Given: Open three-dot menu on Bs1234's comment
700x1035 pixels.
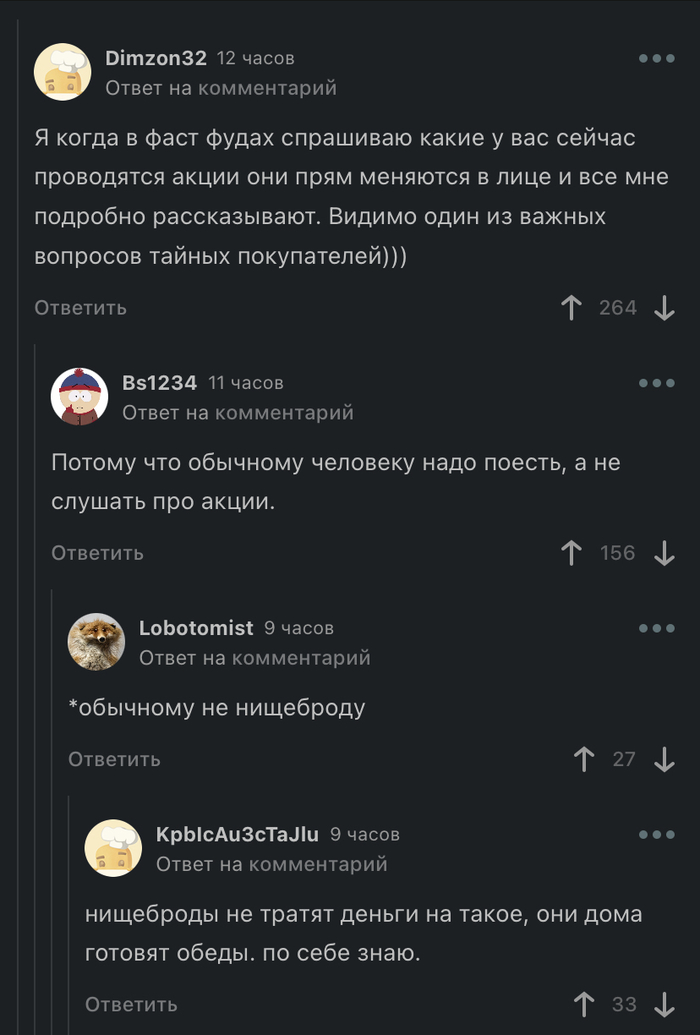Looking at the screenshot, I should click(x=657, y=383).
